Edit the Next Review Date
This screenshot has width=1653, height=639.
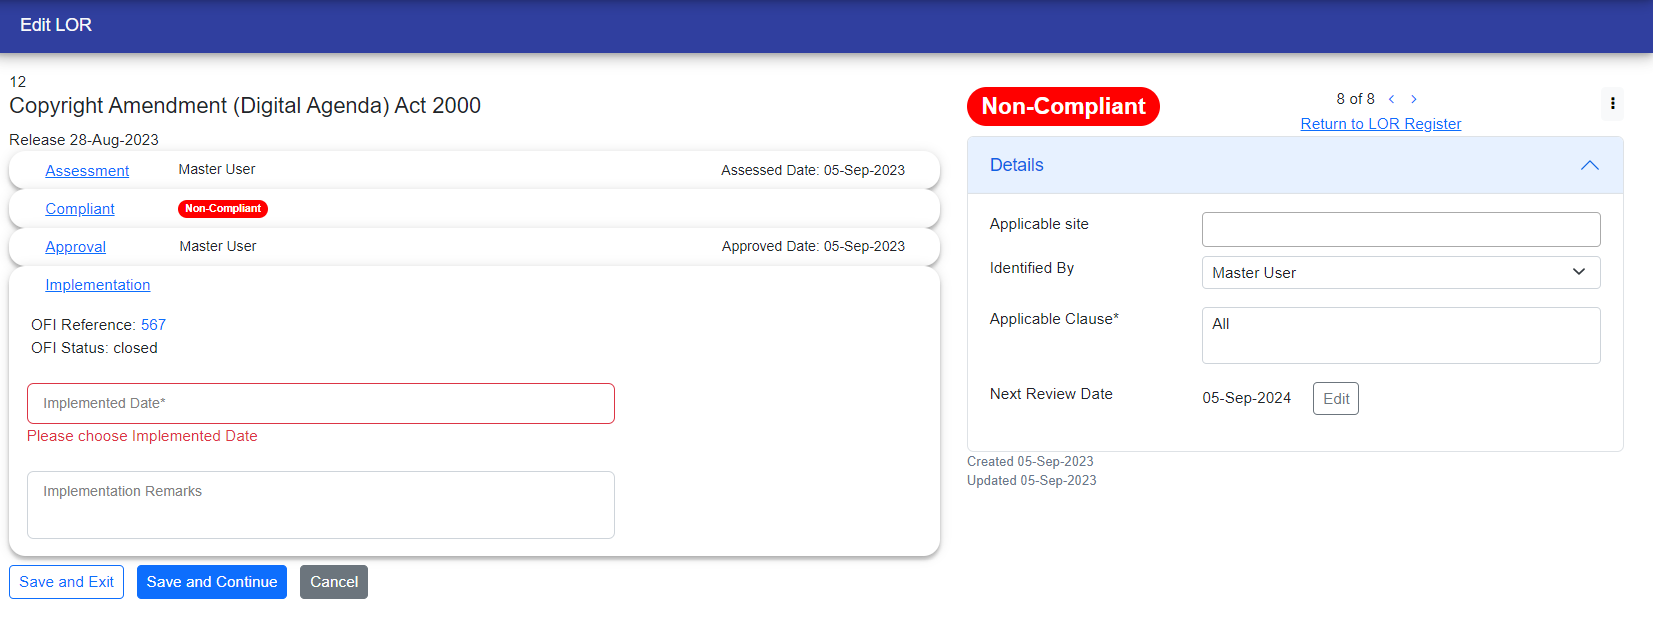coord(1335,399)
